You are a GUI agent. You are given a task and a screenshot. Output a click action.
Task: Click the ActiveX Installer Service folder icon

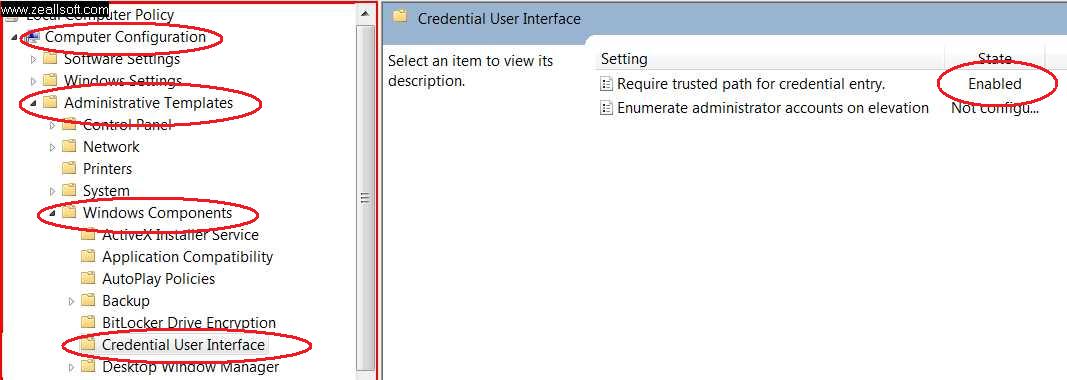[x=88, y=235]
